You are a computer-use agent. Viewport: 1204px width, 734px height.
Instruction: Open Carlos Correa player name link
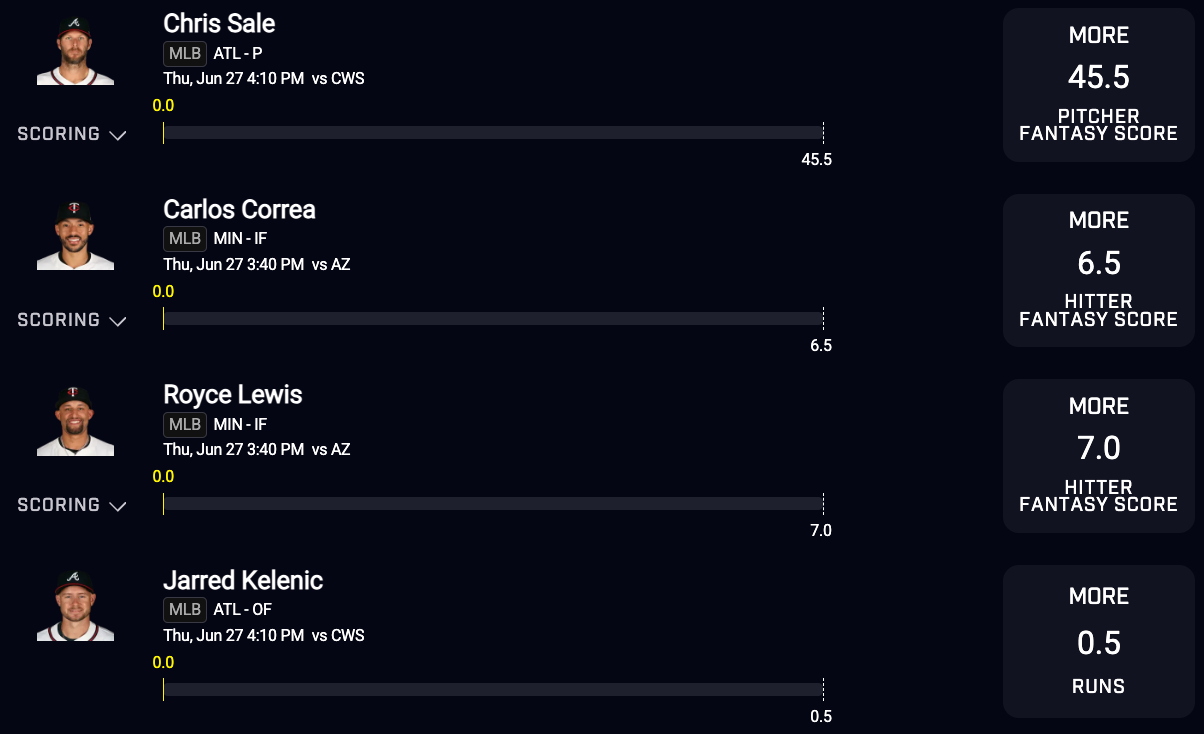point(239,210)
